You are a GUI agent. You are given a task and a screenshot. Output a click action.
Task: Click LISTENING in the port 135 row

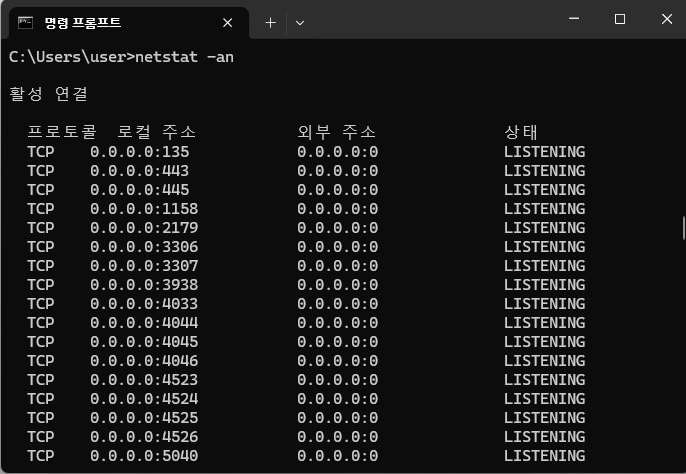544,152
